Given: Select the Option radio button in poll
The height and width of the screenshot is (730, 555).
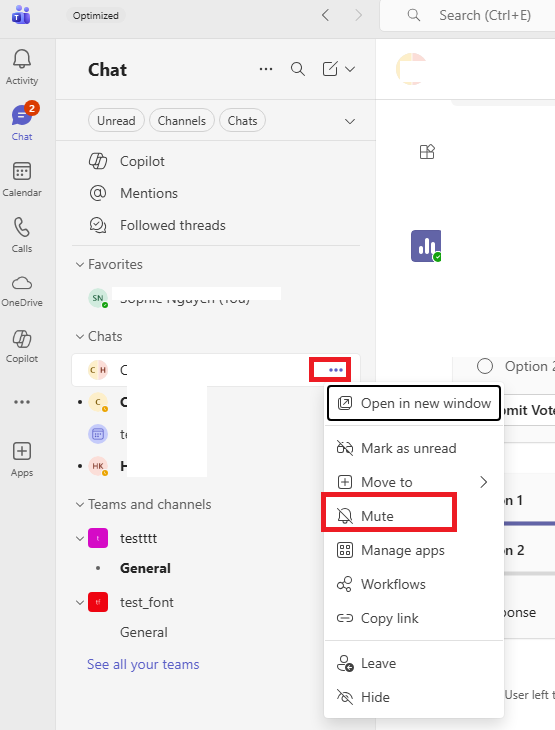Looking at the screenshot, I should (485, 366).
